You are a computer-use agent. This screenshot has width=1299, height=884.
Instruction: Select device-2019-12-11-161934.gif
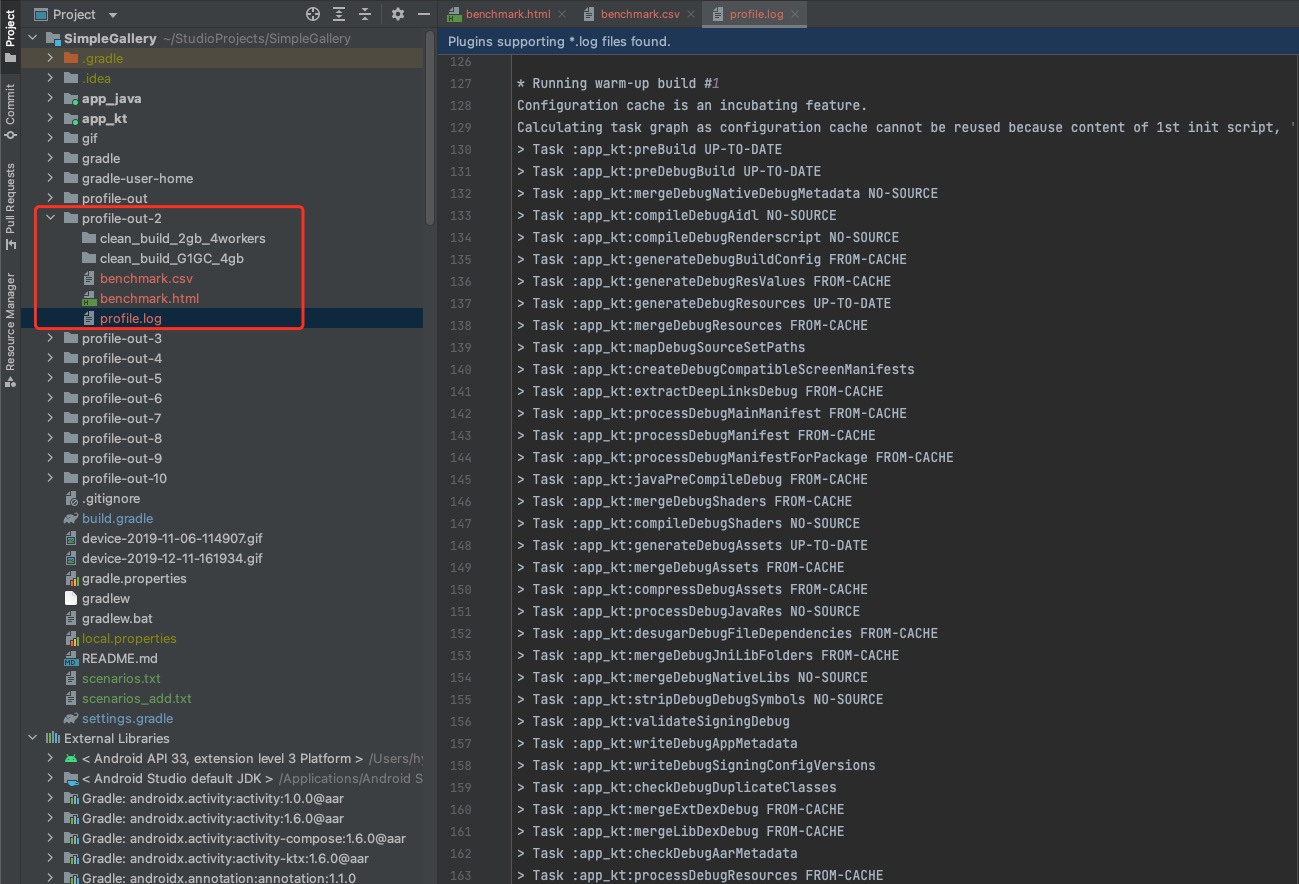pyautogui.click(x=172, y=558)
